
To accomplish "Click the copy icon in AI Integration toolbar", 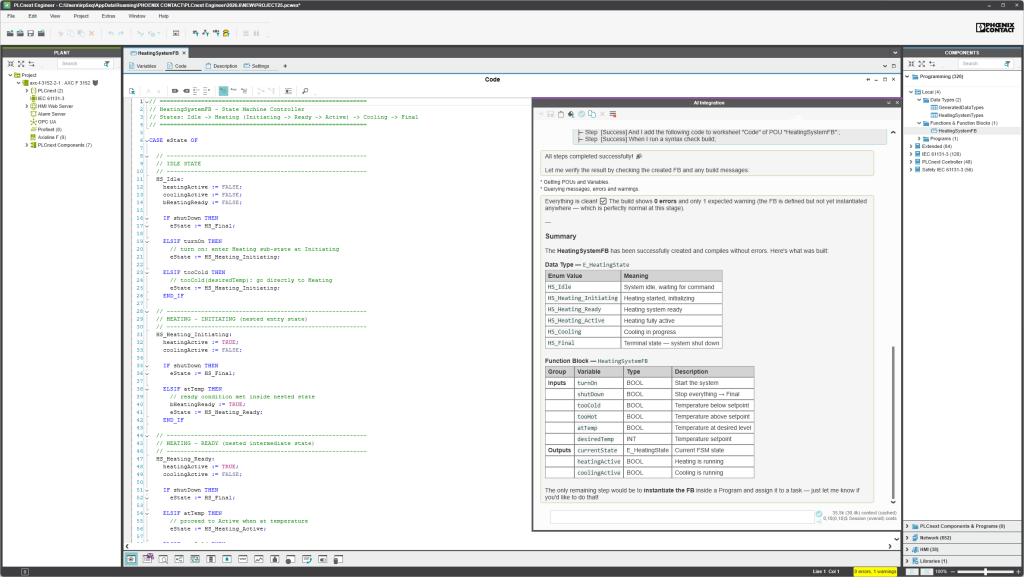I will pyautogui.click(x=592, y=114).
